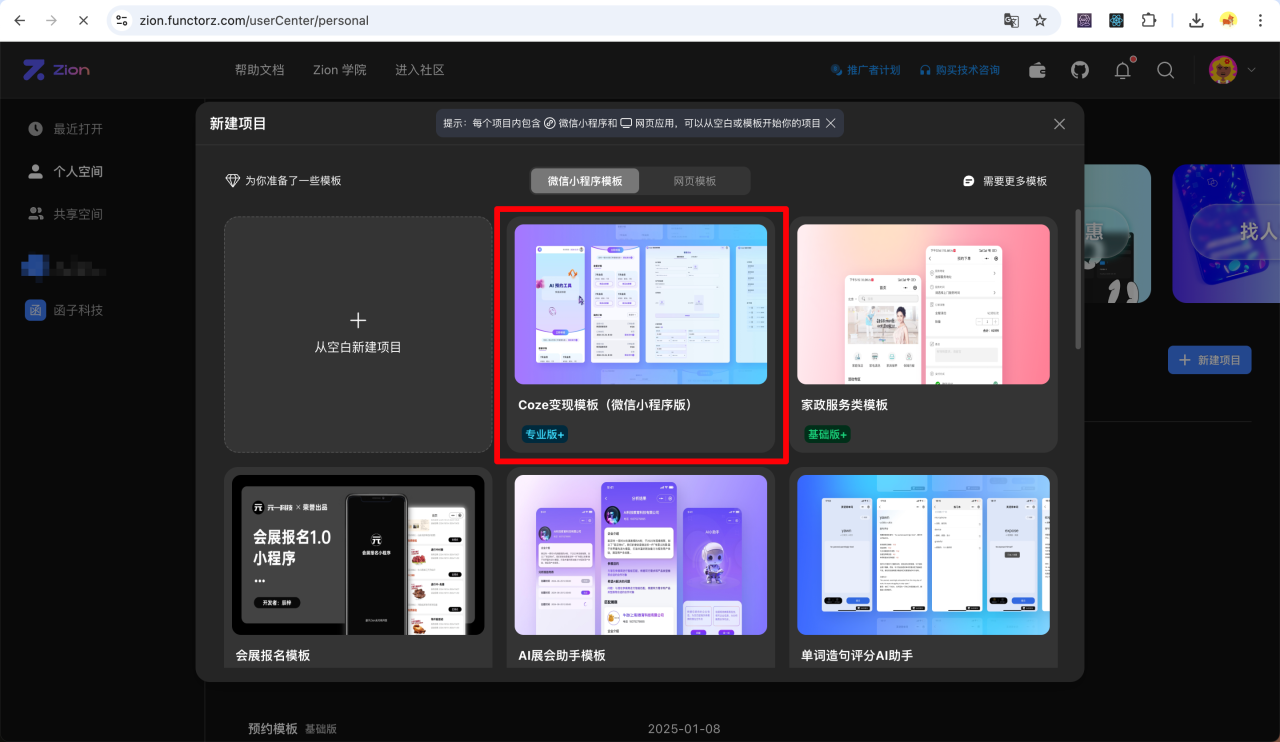Bookmark this page with the star icon
The width and height of the screenshot is (1280, 742).
point(1040,20)
